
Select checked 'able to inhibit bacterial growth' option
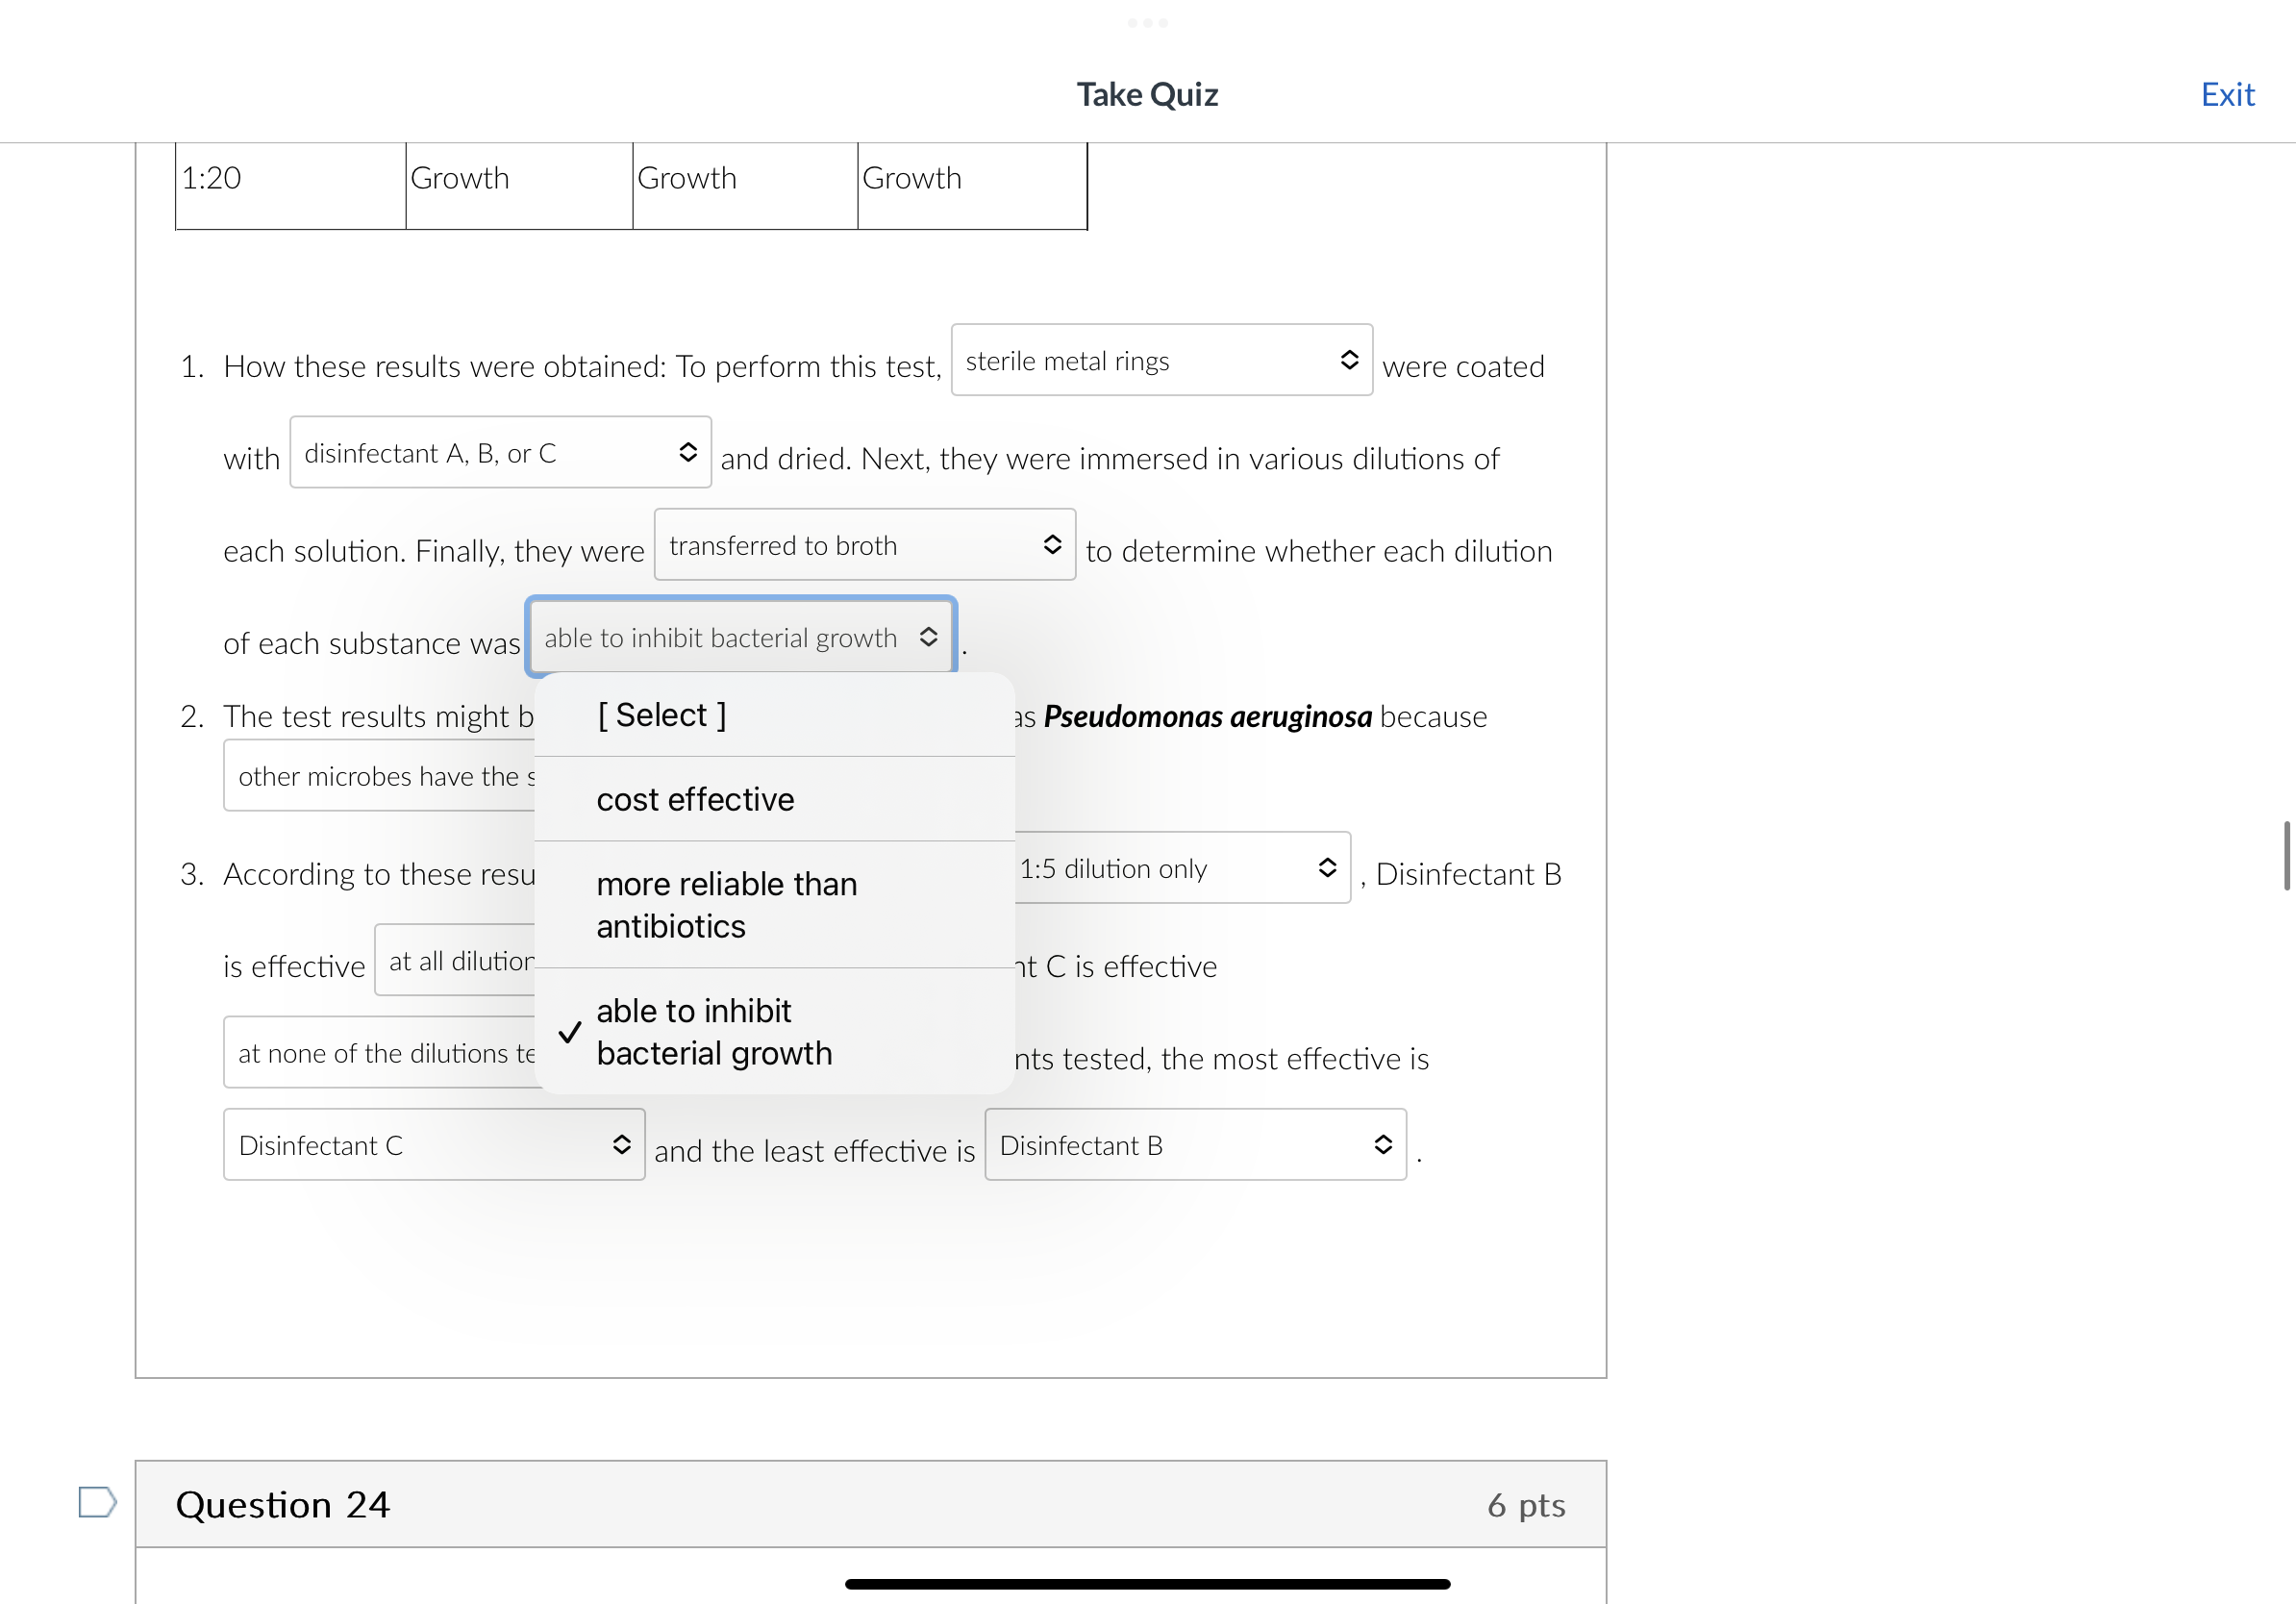click(714, 1031)
